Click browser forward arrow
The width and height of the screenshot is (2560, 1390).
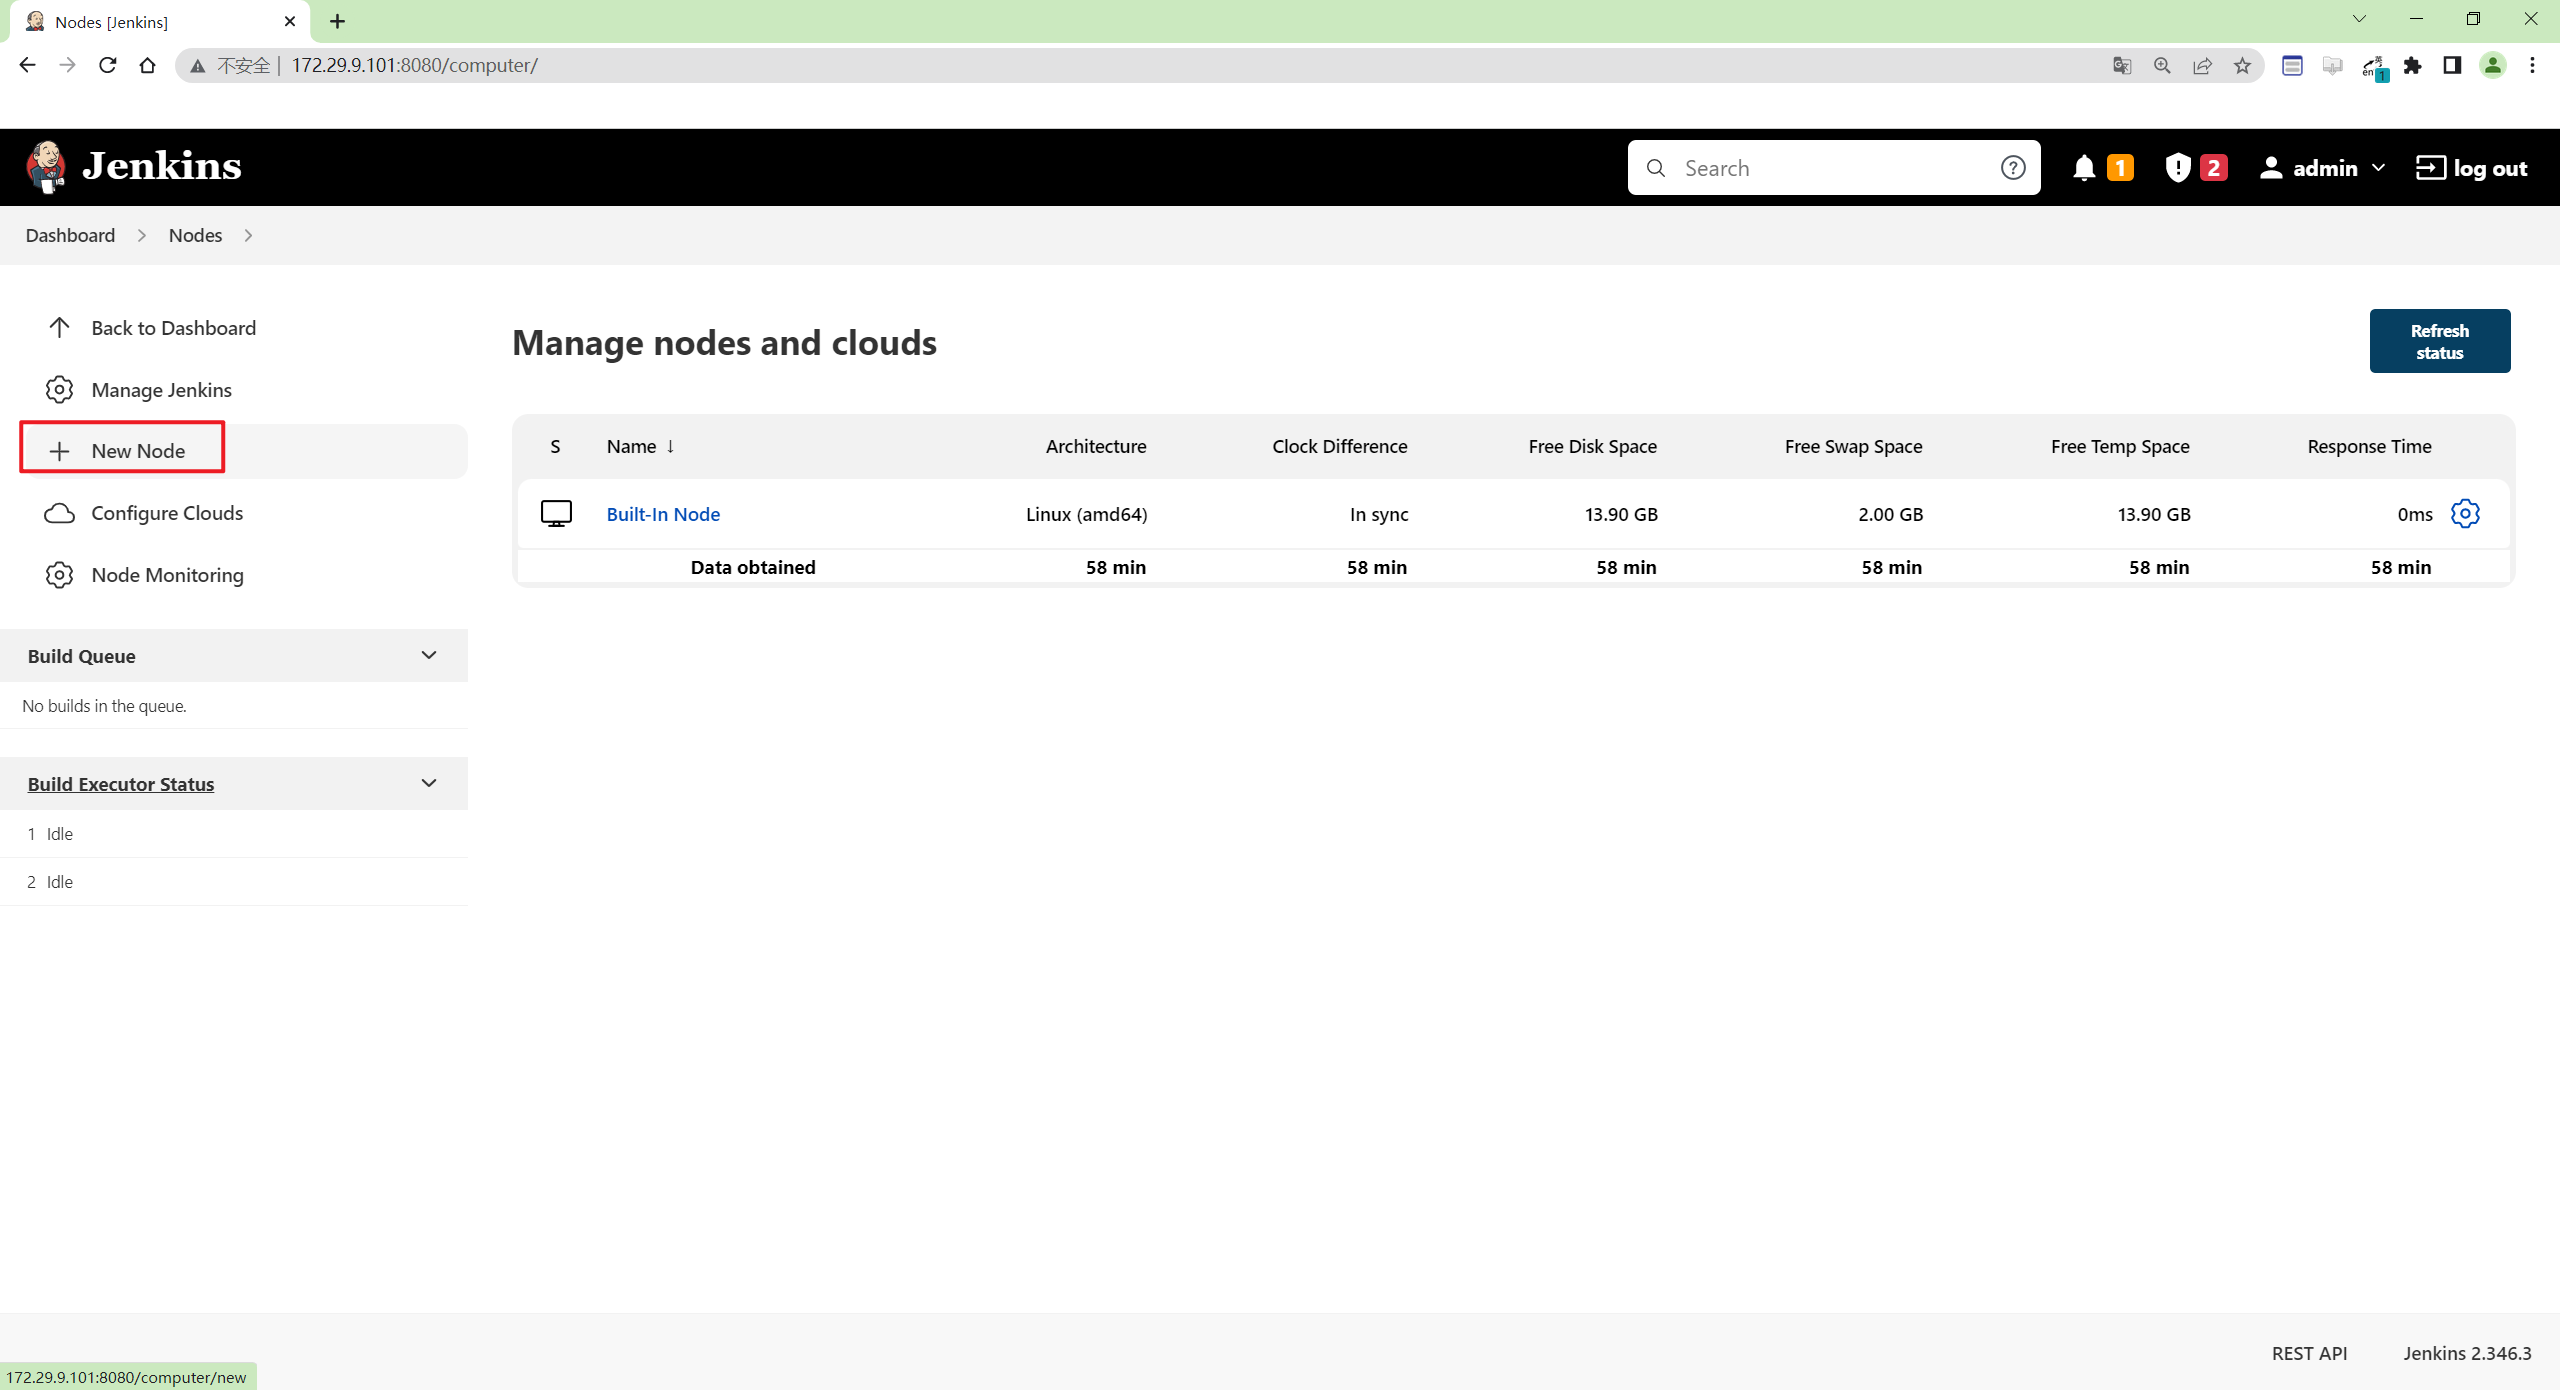(x=67, y=65)
